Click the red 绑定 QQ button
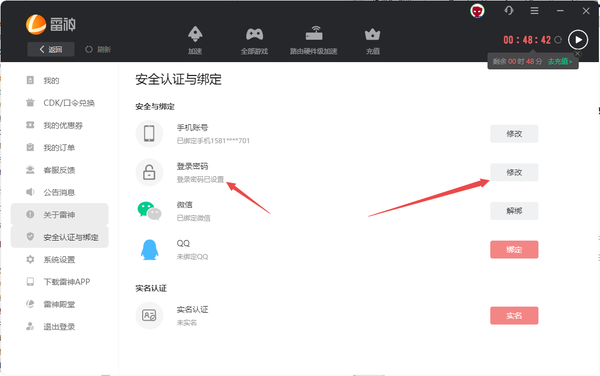This screenshot has width=600, height=376. click(514, 249)
